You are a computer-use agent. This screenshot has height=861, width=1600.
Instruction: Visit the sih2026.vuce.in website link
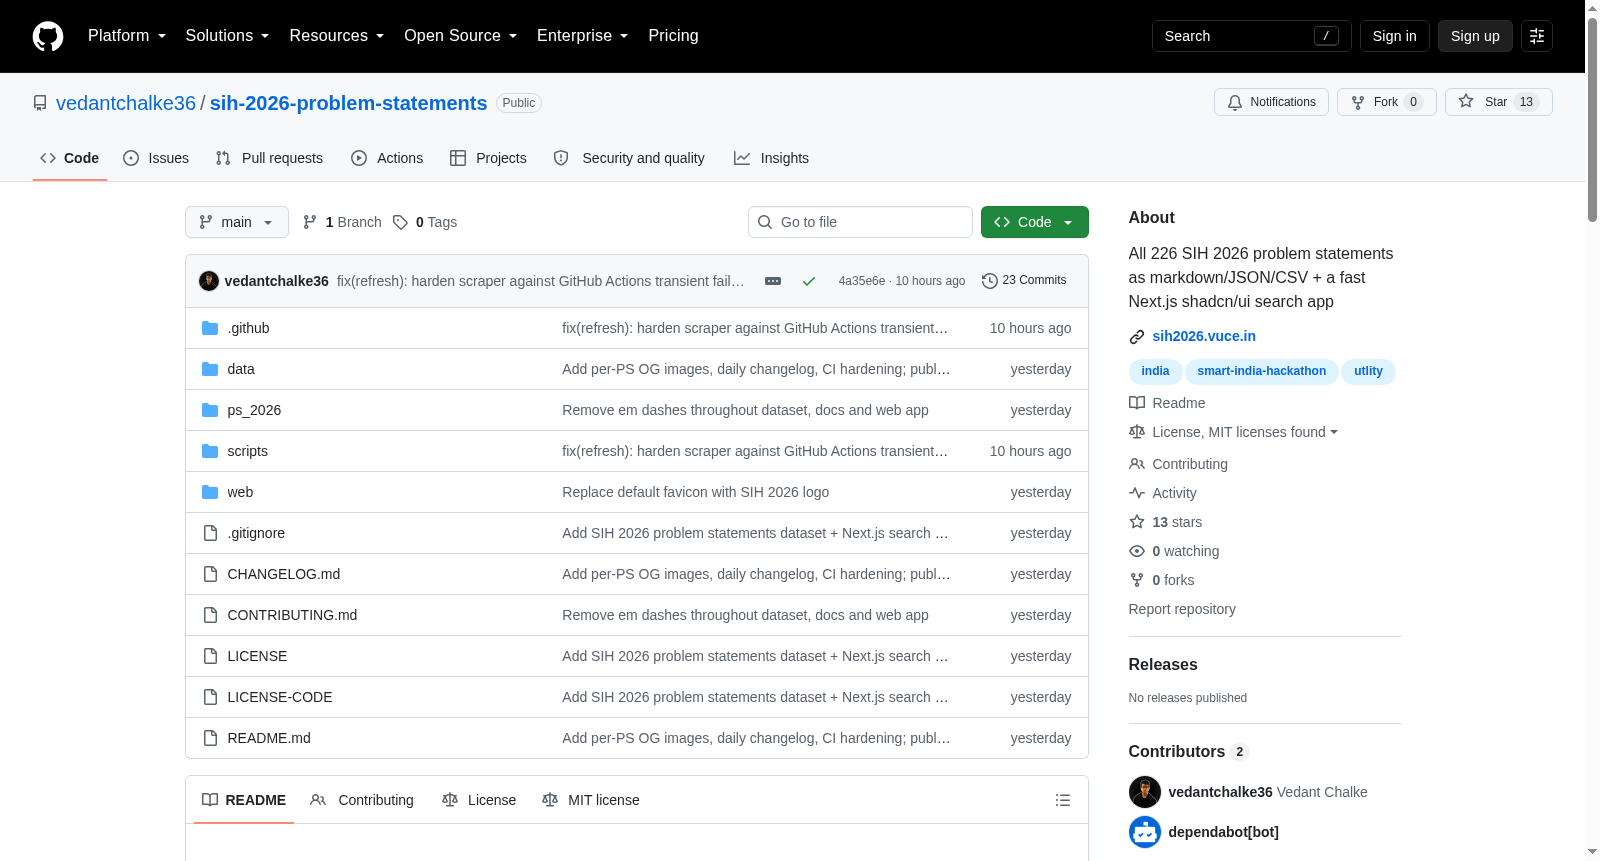click(x=1204, y=336)
